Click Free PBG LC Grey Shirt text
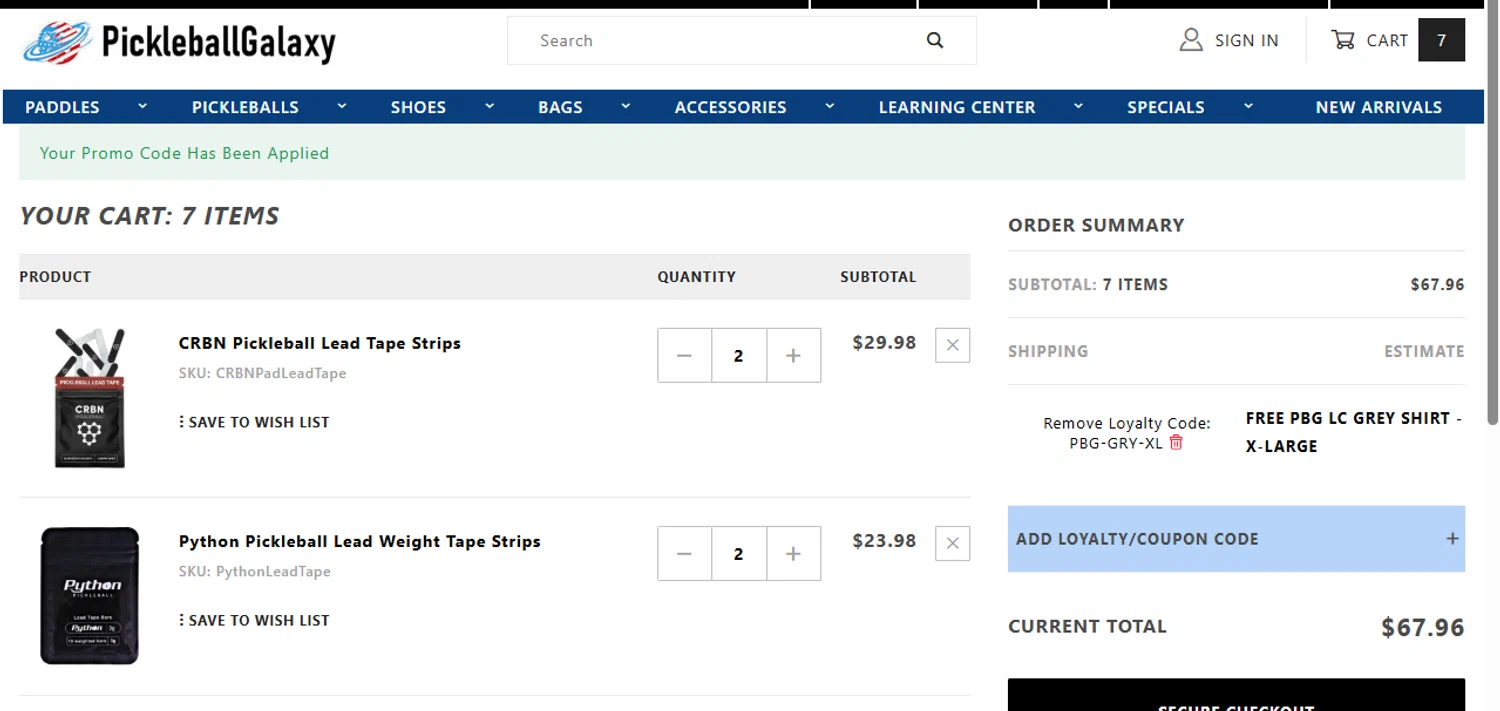Image resolution: width=1500 pixels, height=711 pixels. pyautogui.click(x=1353, y=432)
